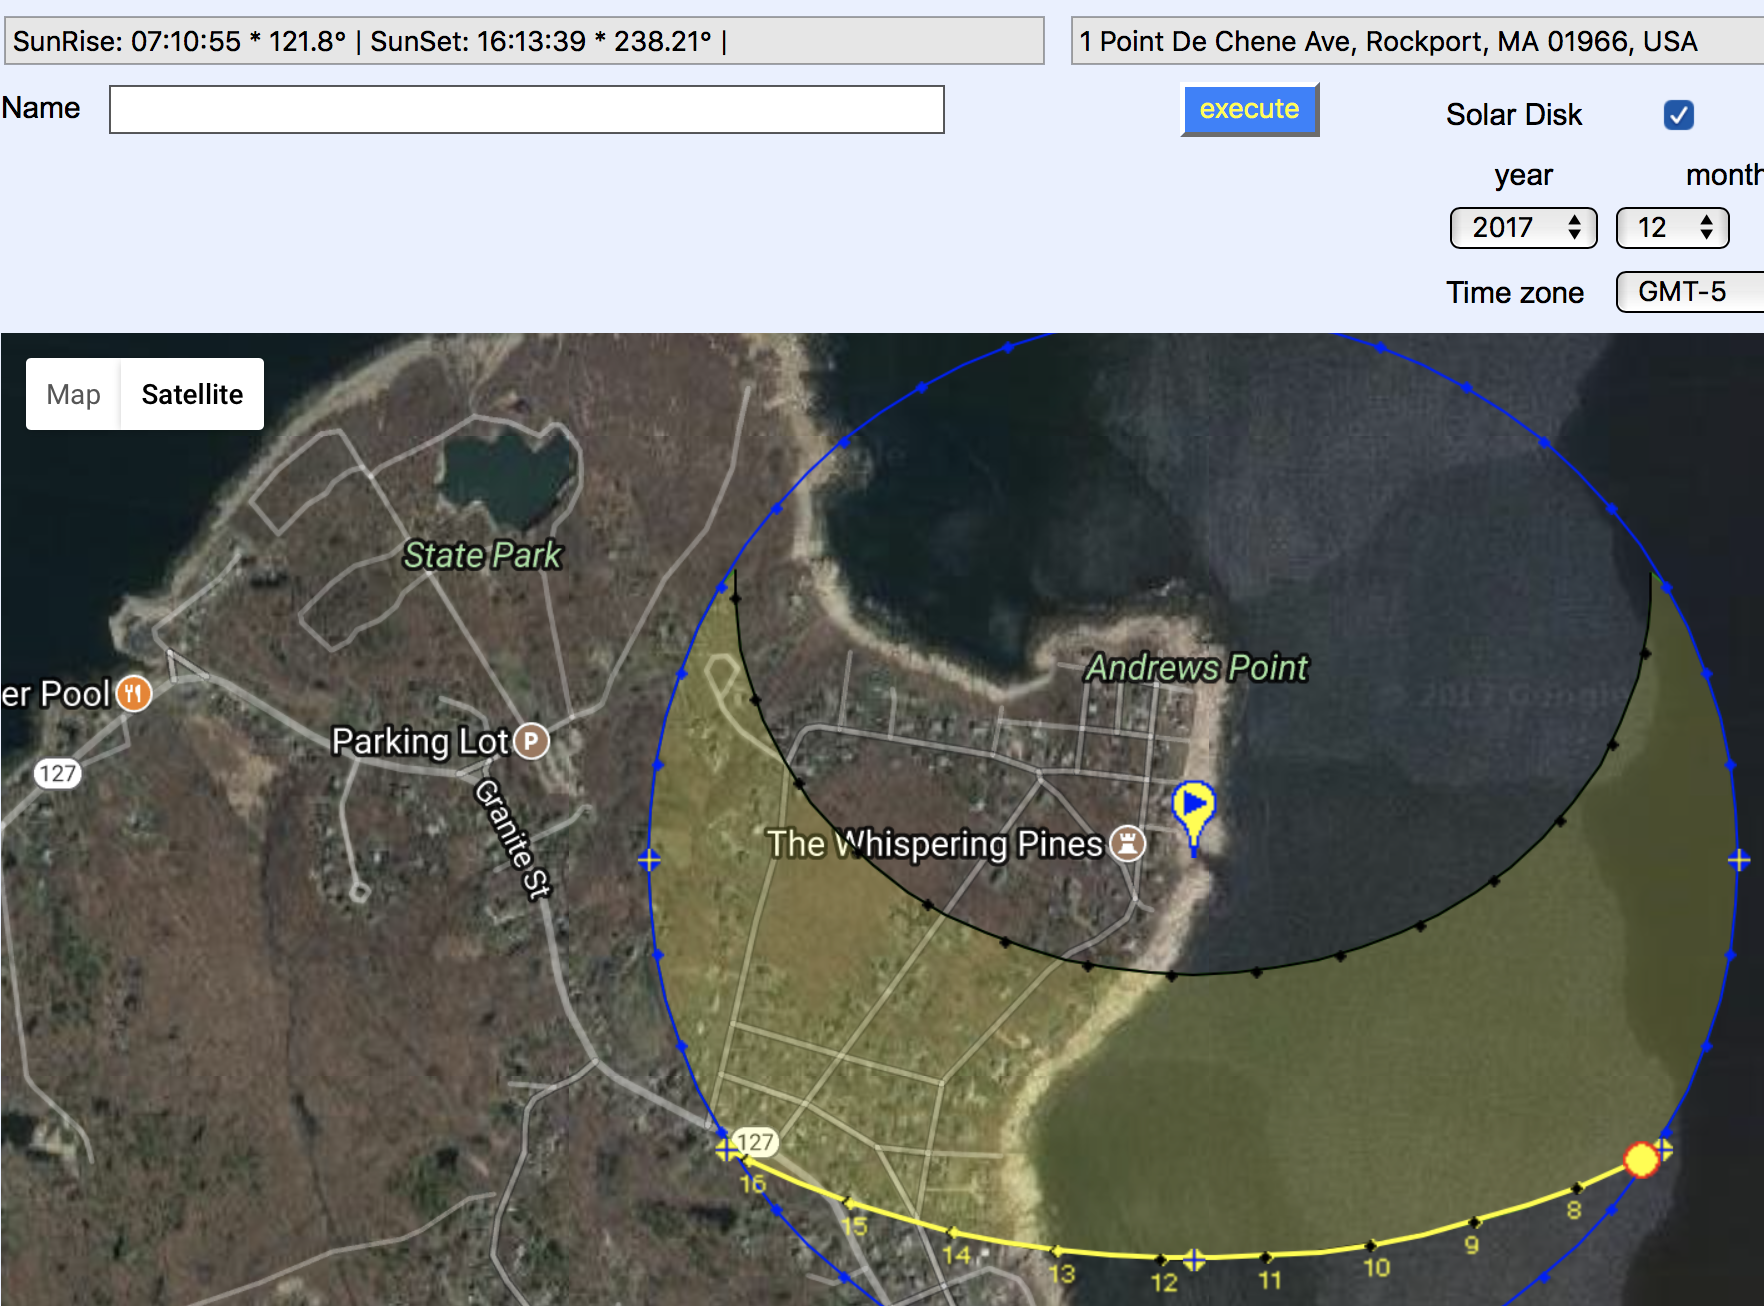Open the year 2017 dropdown
The width and height of the screenshot is (1764, 1306).
tap(1523, 228)
